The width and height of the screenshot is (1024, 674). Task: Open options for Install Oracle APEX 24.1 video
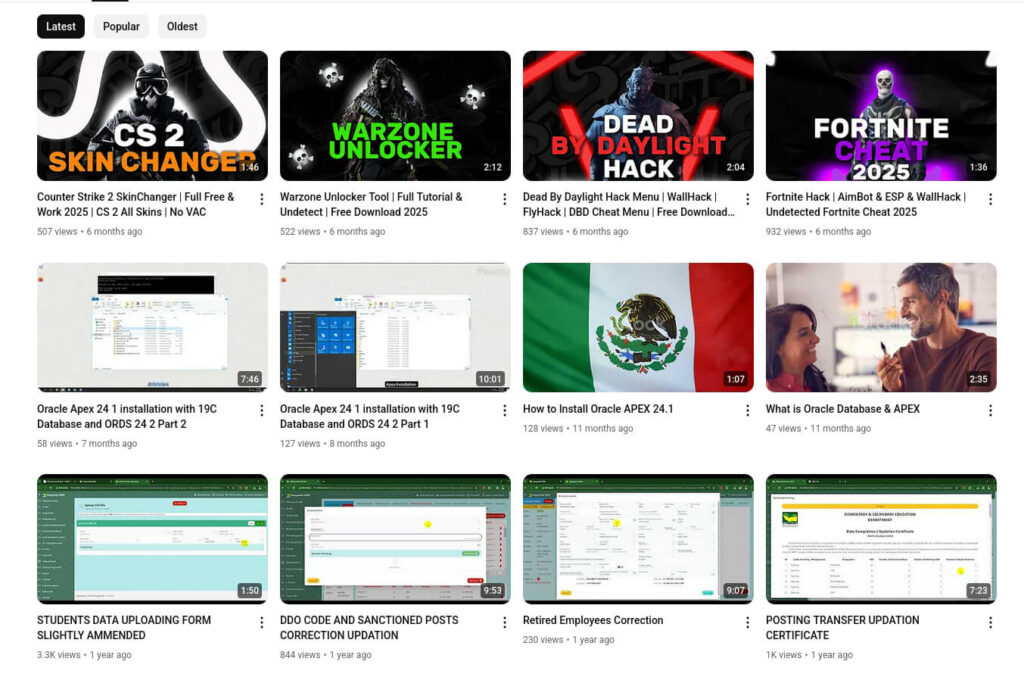[x=748, y=411]
